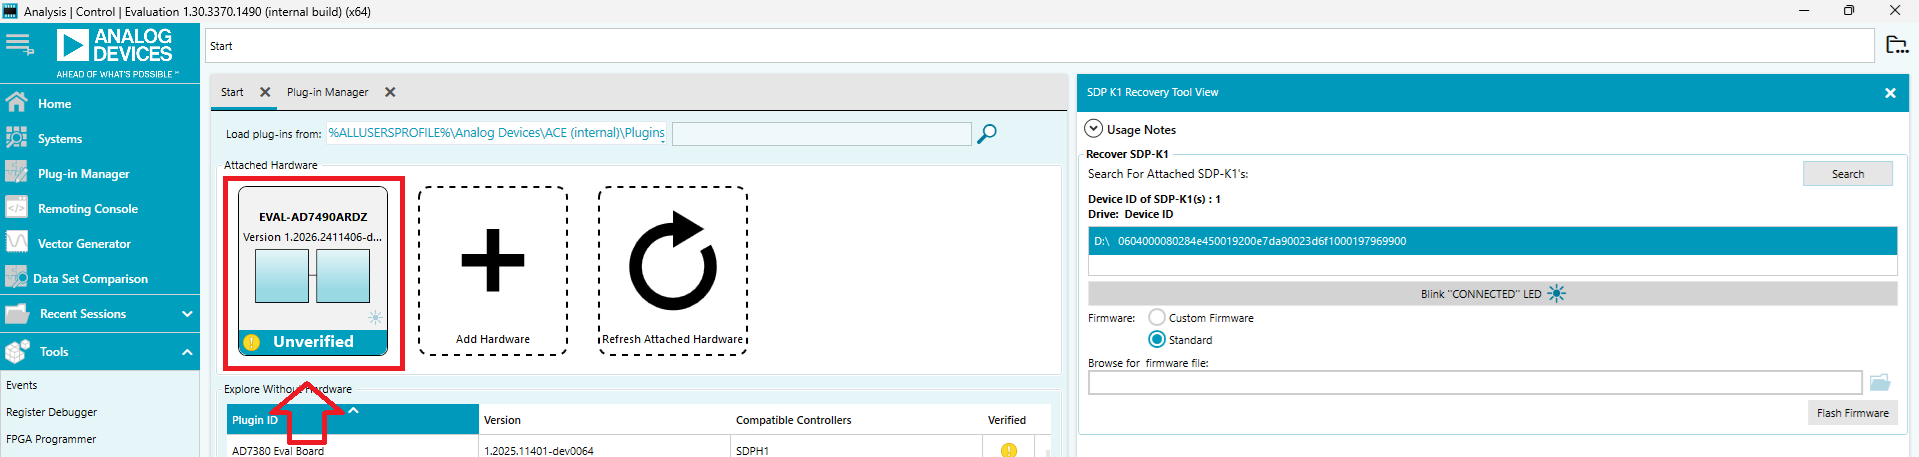1919x457 pixels.
Task: Switch to the Plug-in Manager tab
Action: (x=327, y=92)
